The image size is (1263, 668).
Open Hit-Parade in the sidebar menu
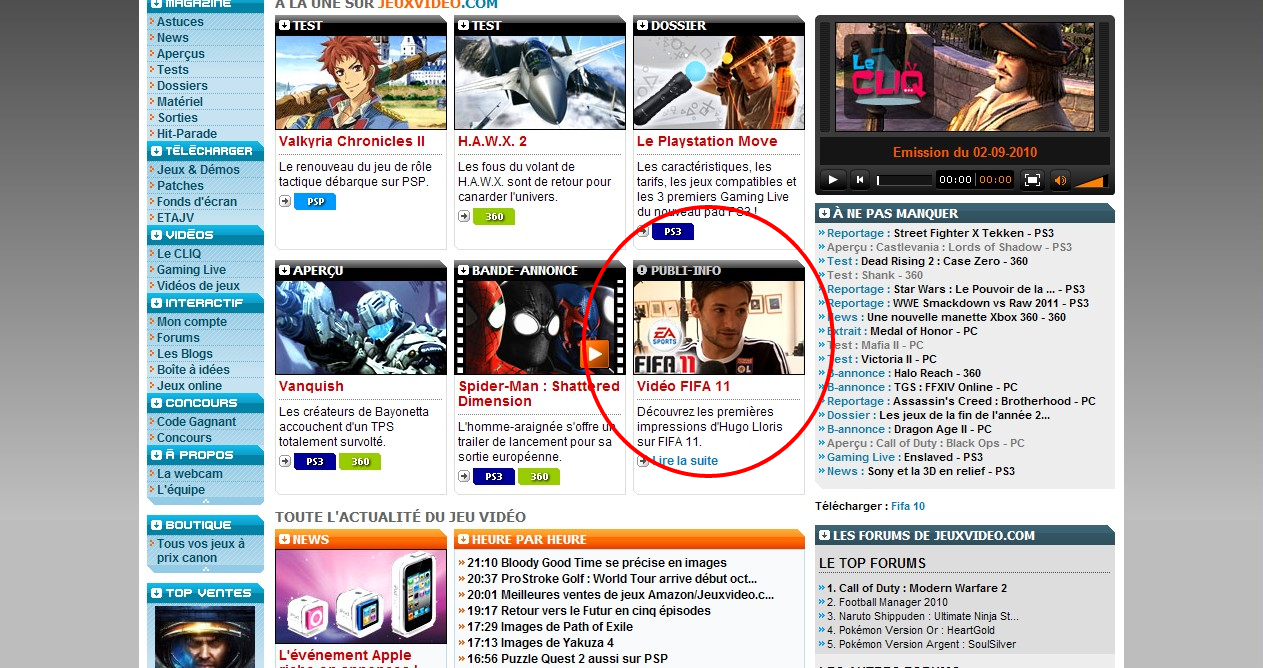coord(187,134)
